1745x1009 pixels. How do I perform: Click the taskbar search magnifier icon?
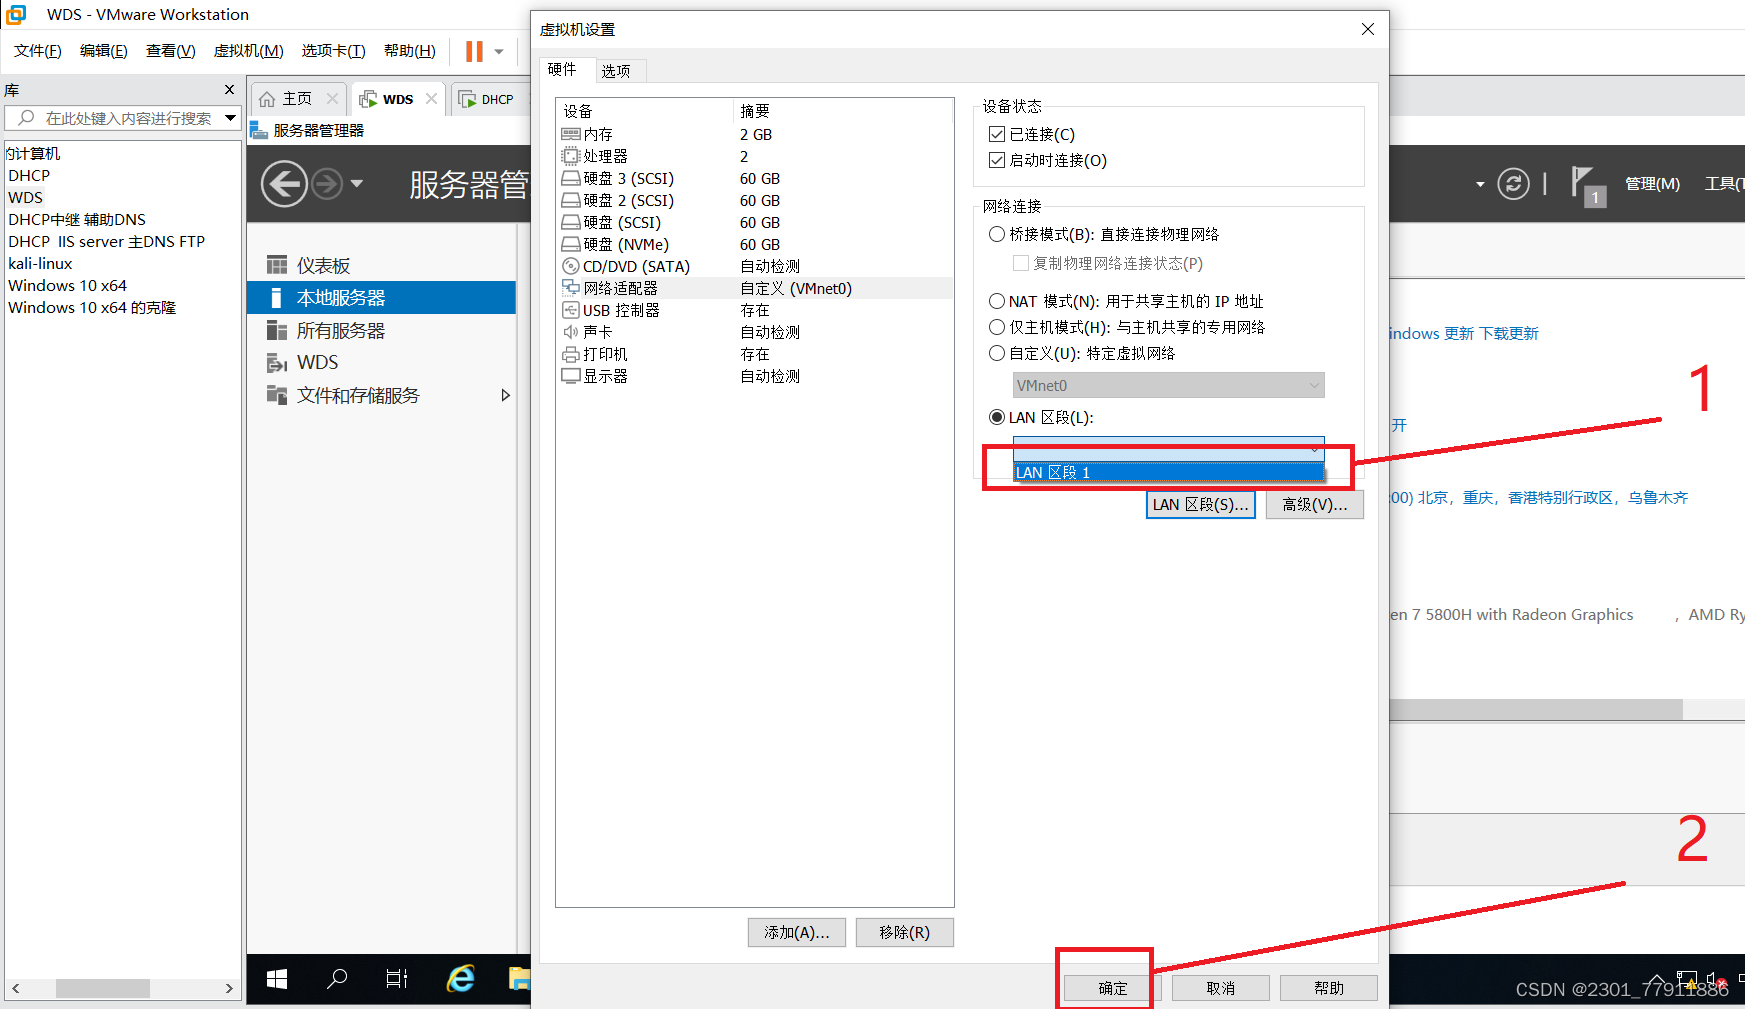click(337, 979)
